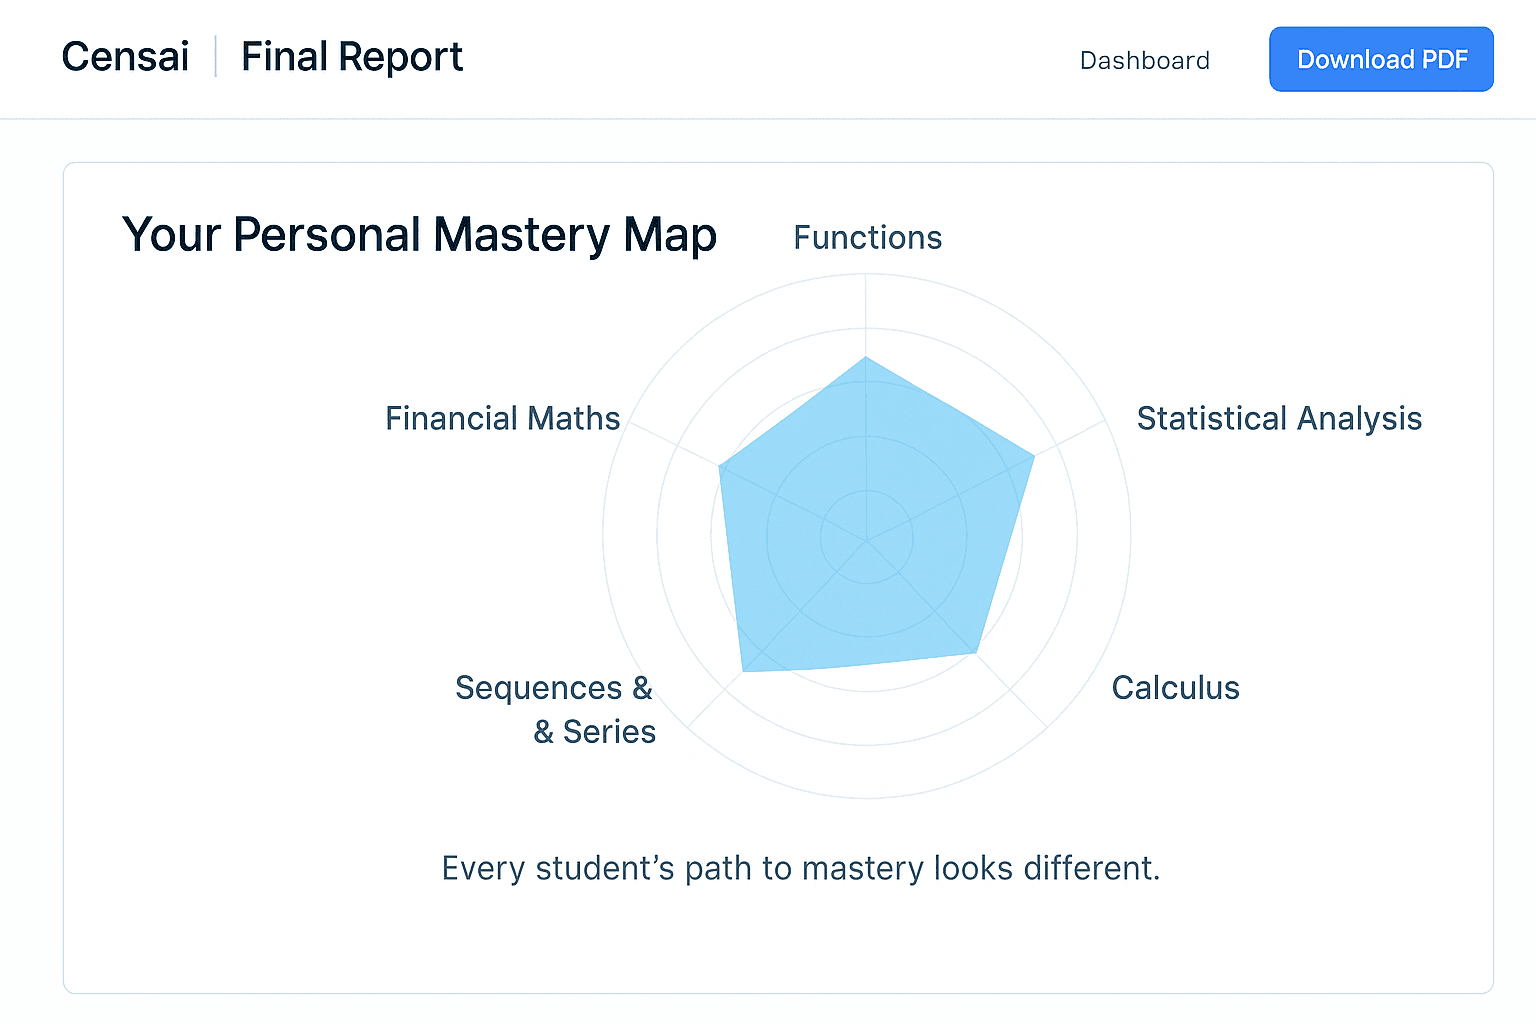Select the Sequences & Series label
Screen dimensions: 1536x1024
coord(553,709)
